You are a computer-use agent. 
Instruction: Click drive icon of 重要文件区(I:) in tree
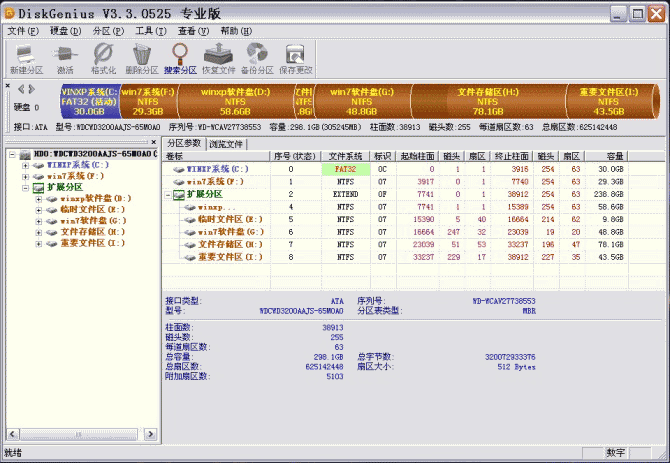coord(52,243)
